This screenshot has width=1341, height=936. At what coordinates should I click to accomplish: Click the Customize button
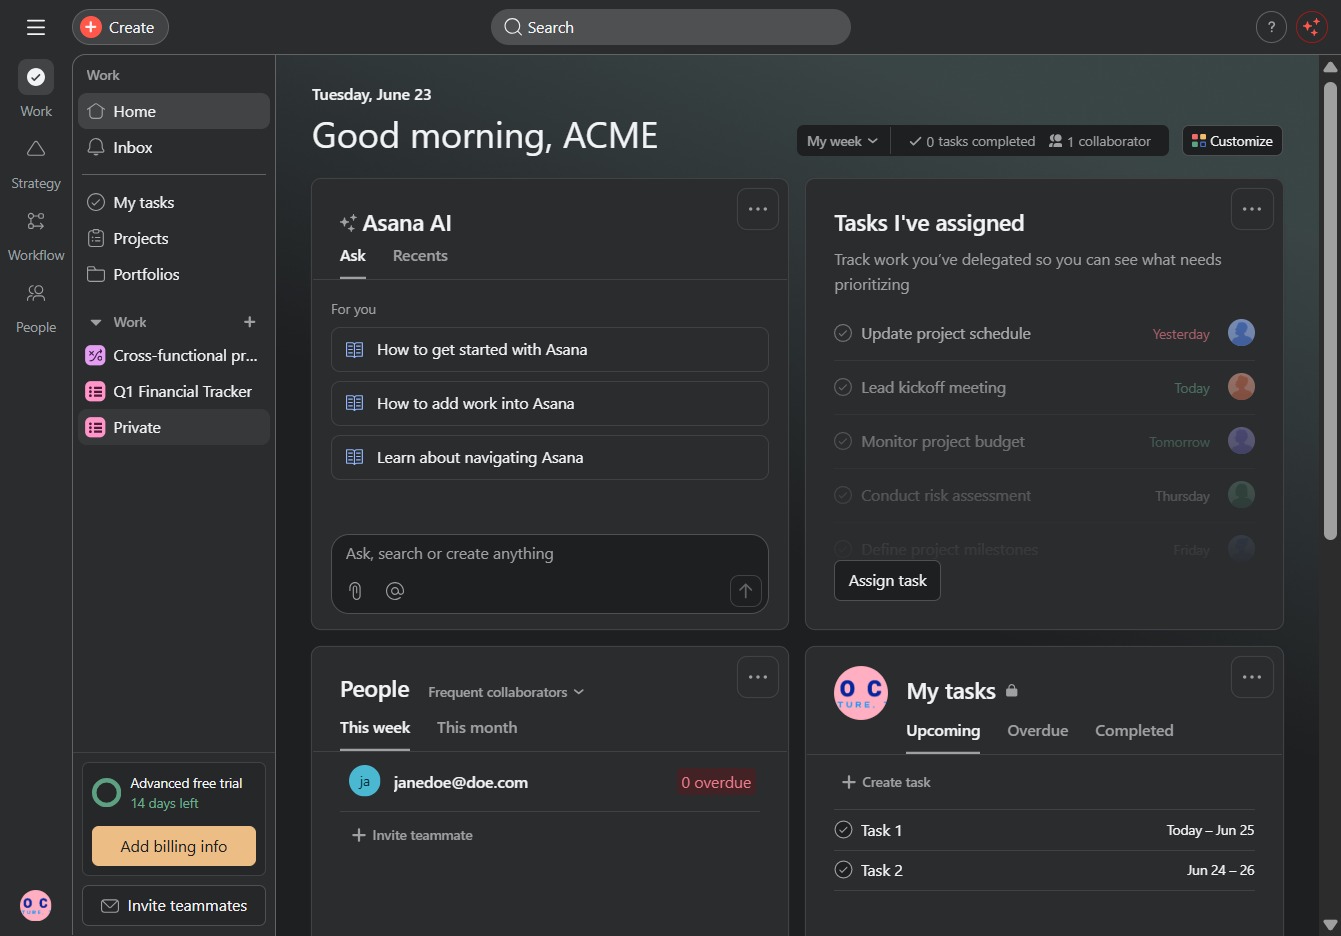click(1232, 141)
